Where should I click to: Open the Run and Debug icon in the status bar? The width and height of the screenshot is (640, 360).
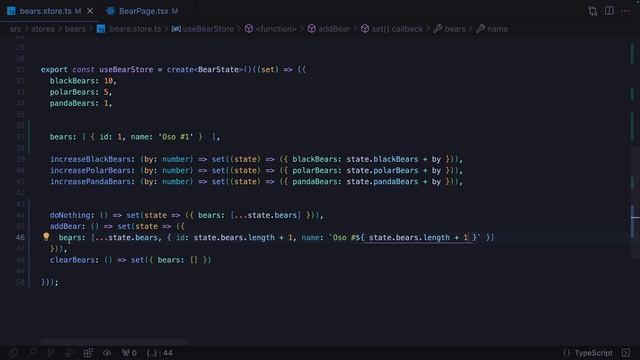click(69, 353)
